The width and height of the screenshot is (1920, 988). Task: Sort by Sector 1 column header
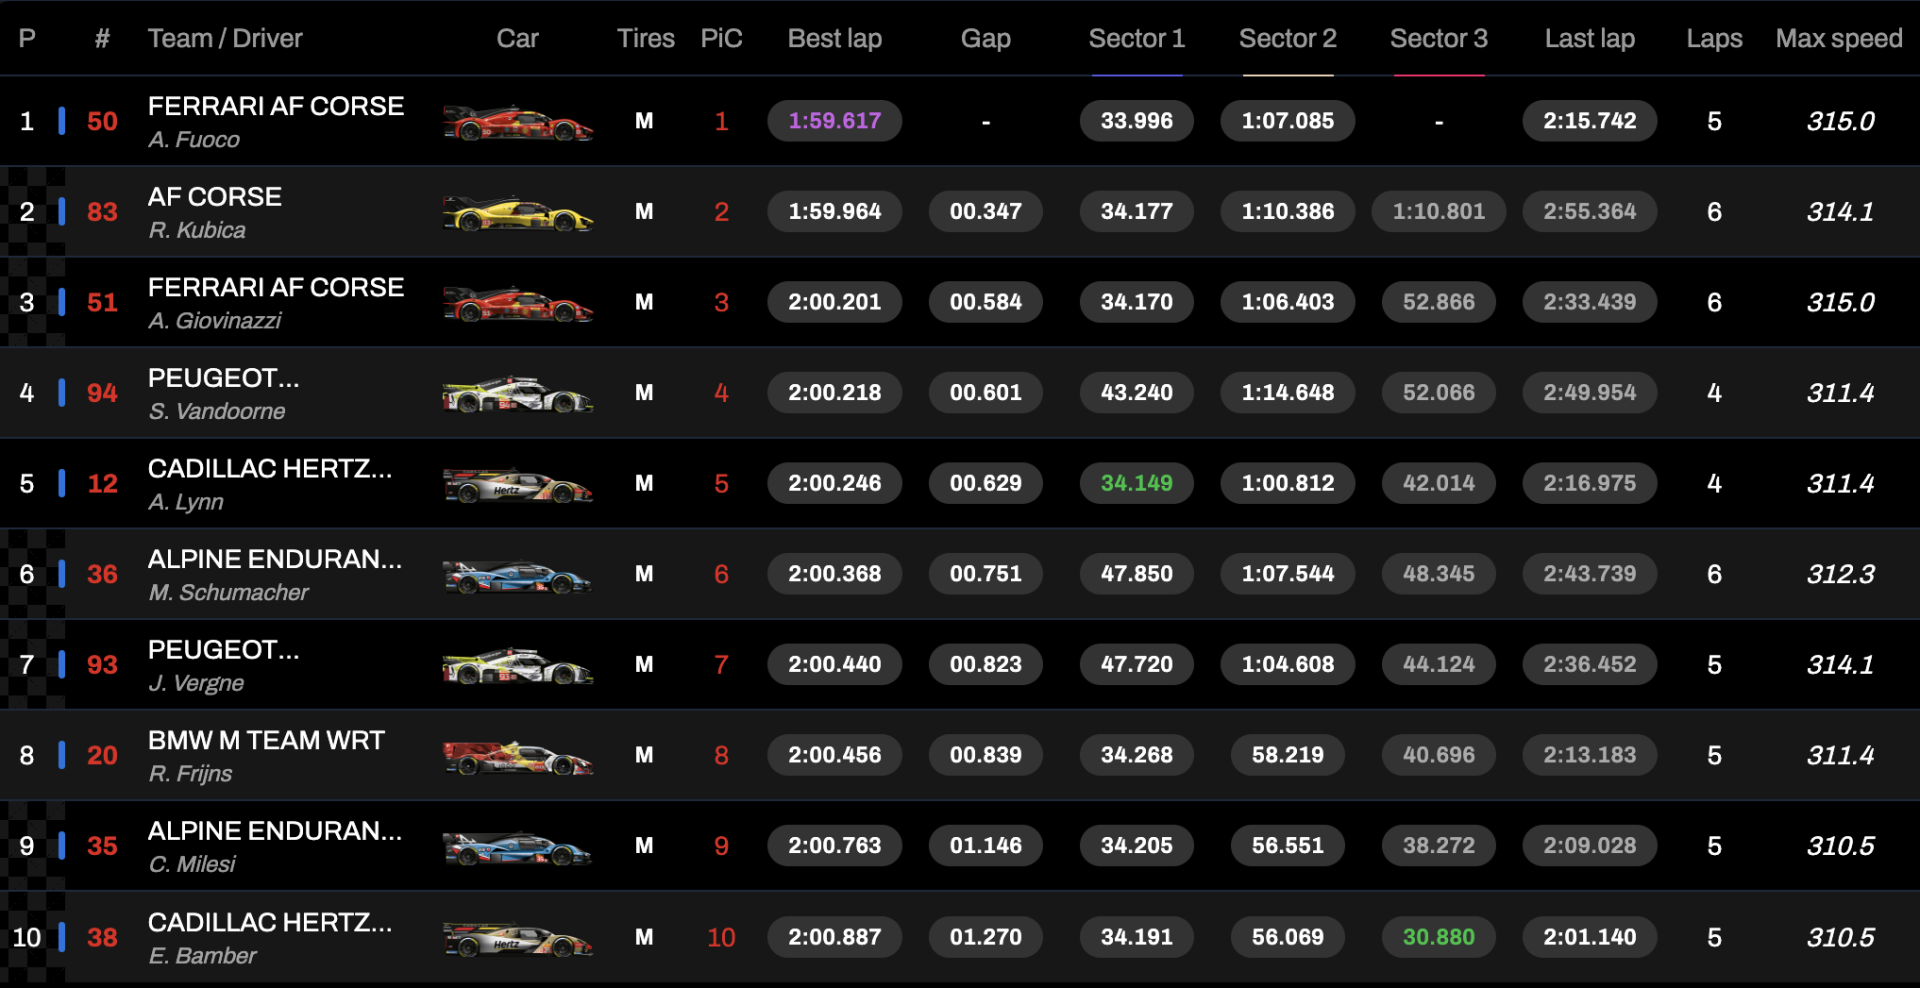tap(1136, 39)
